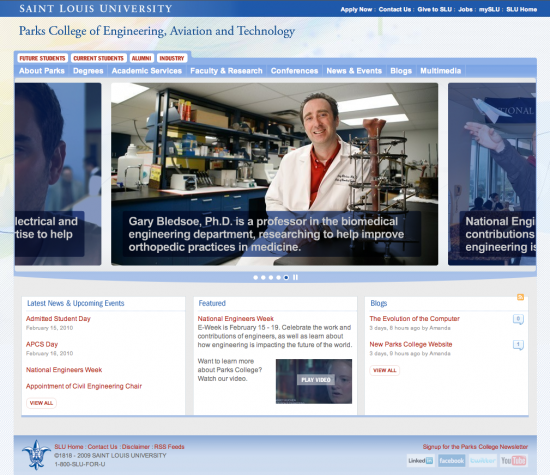Open National Engineers Week in Latest News
This screenshot has width=550, height=475.
pyautogui.click(x=64, y=370)
